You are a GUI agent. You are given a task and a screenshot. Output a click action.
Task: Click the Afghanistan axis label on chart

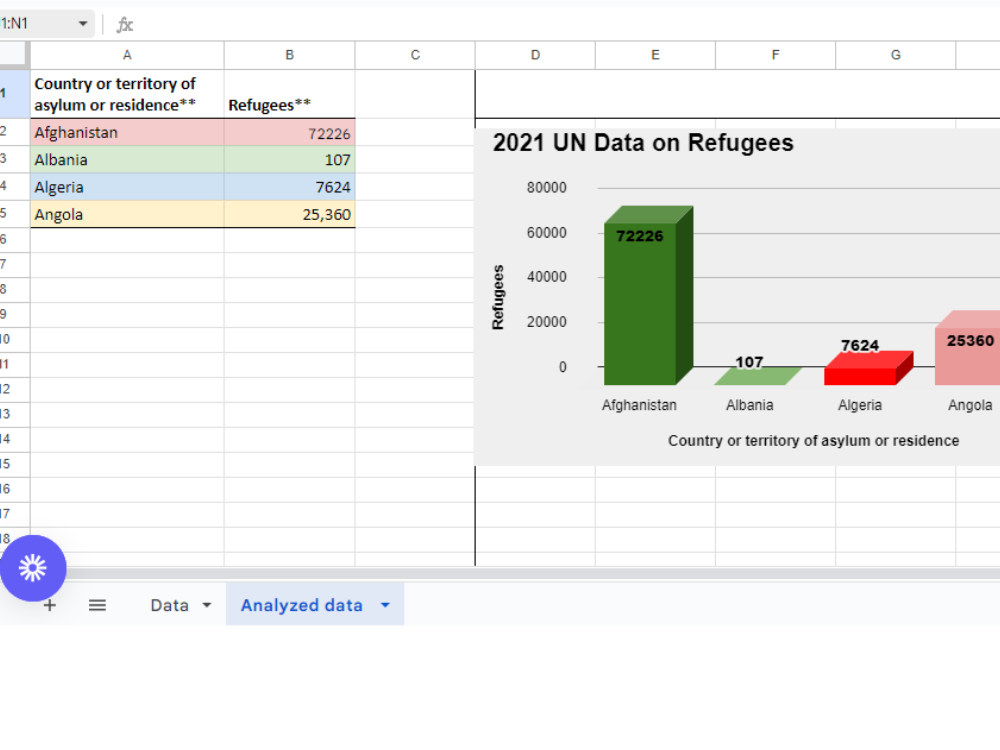[639, 405]
